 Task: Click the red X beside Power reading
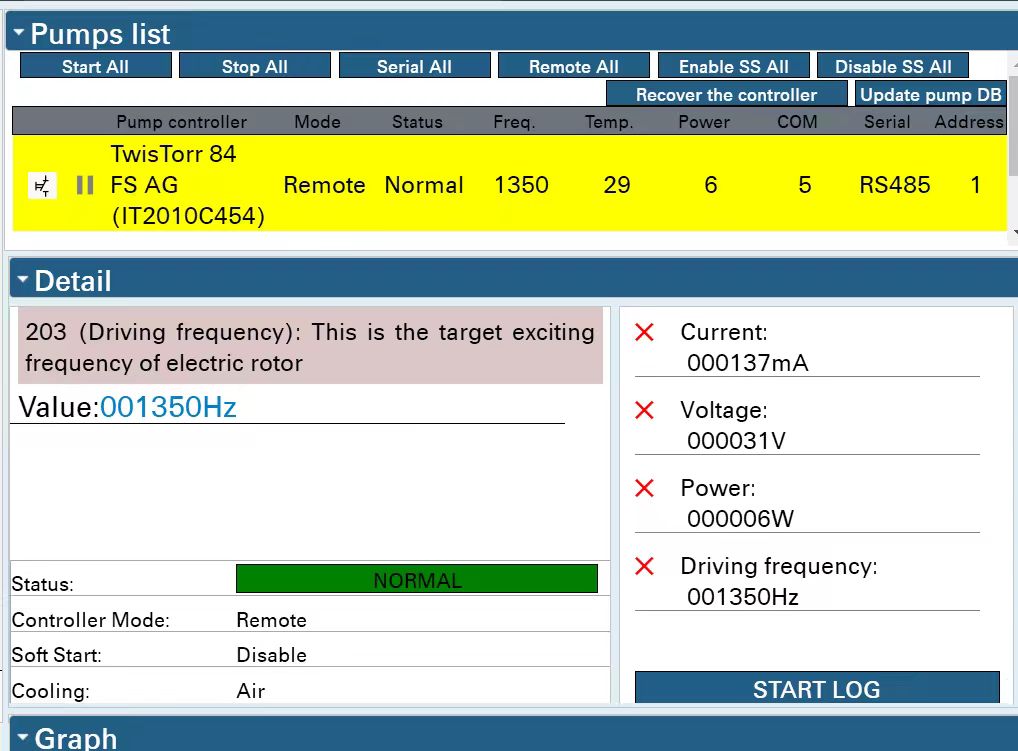click(645, 488)
